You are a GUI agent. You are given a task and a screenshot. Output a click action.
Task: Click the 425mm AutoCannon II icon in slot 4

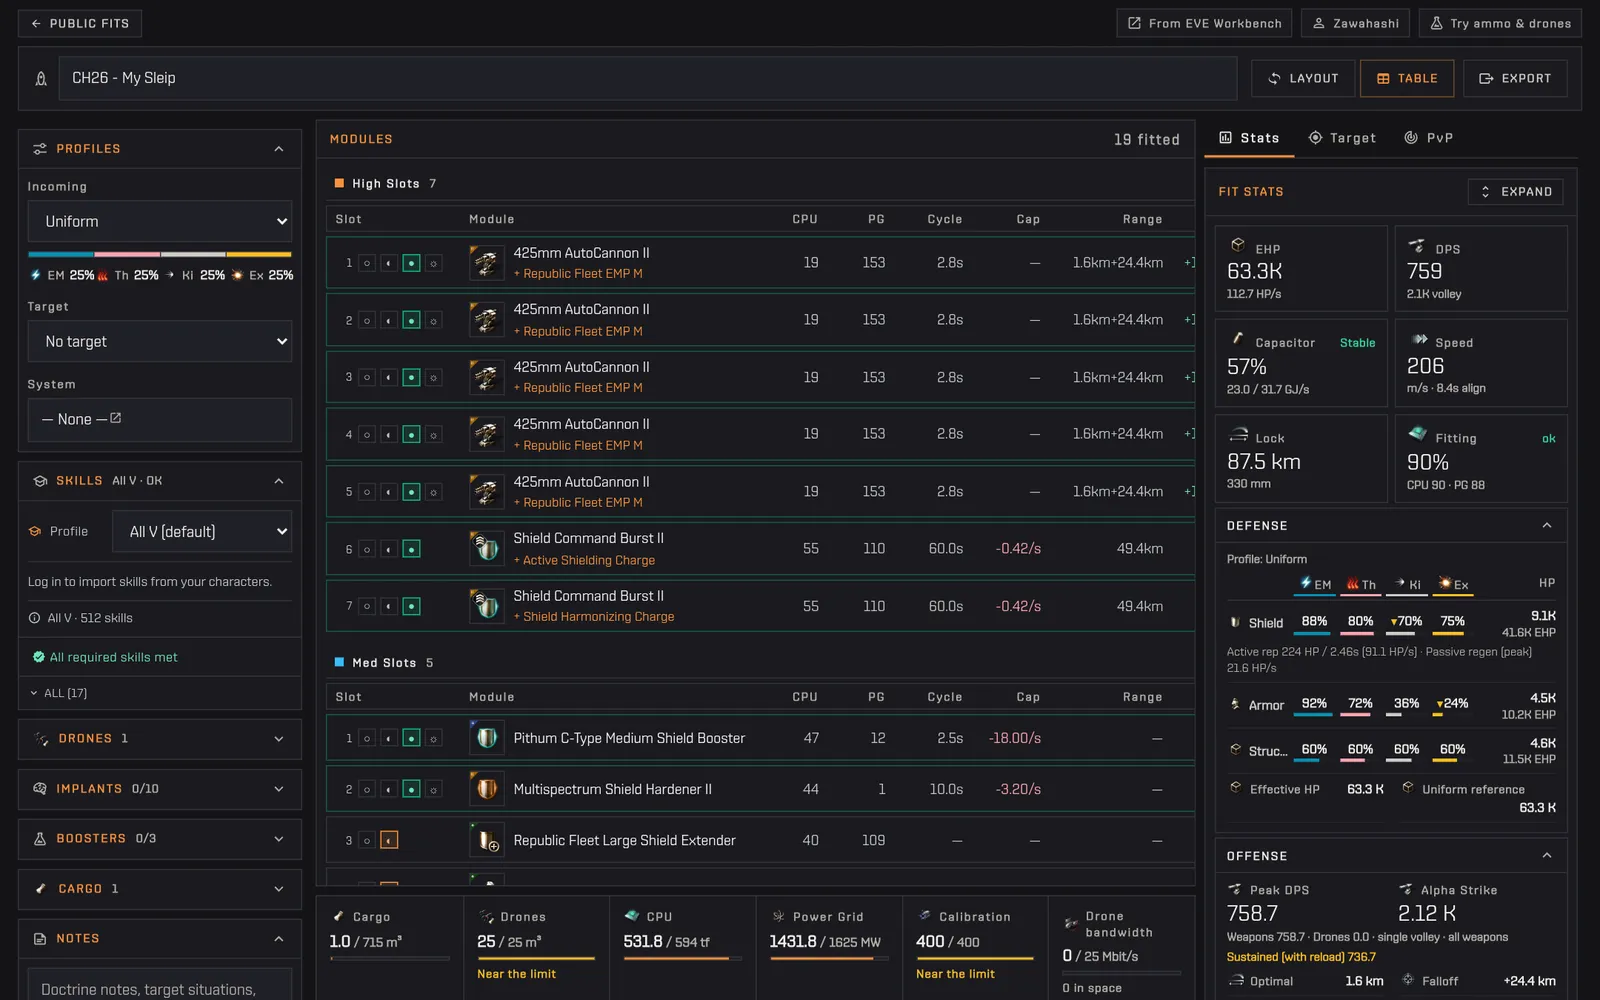[x=487, y=435]
